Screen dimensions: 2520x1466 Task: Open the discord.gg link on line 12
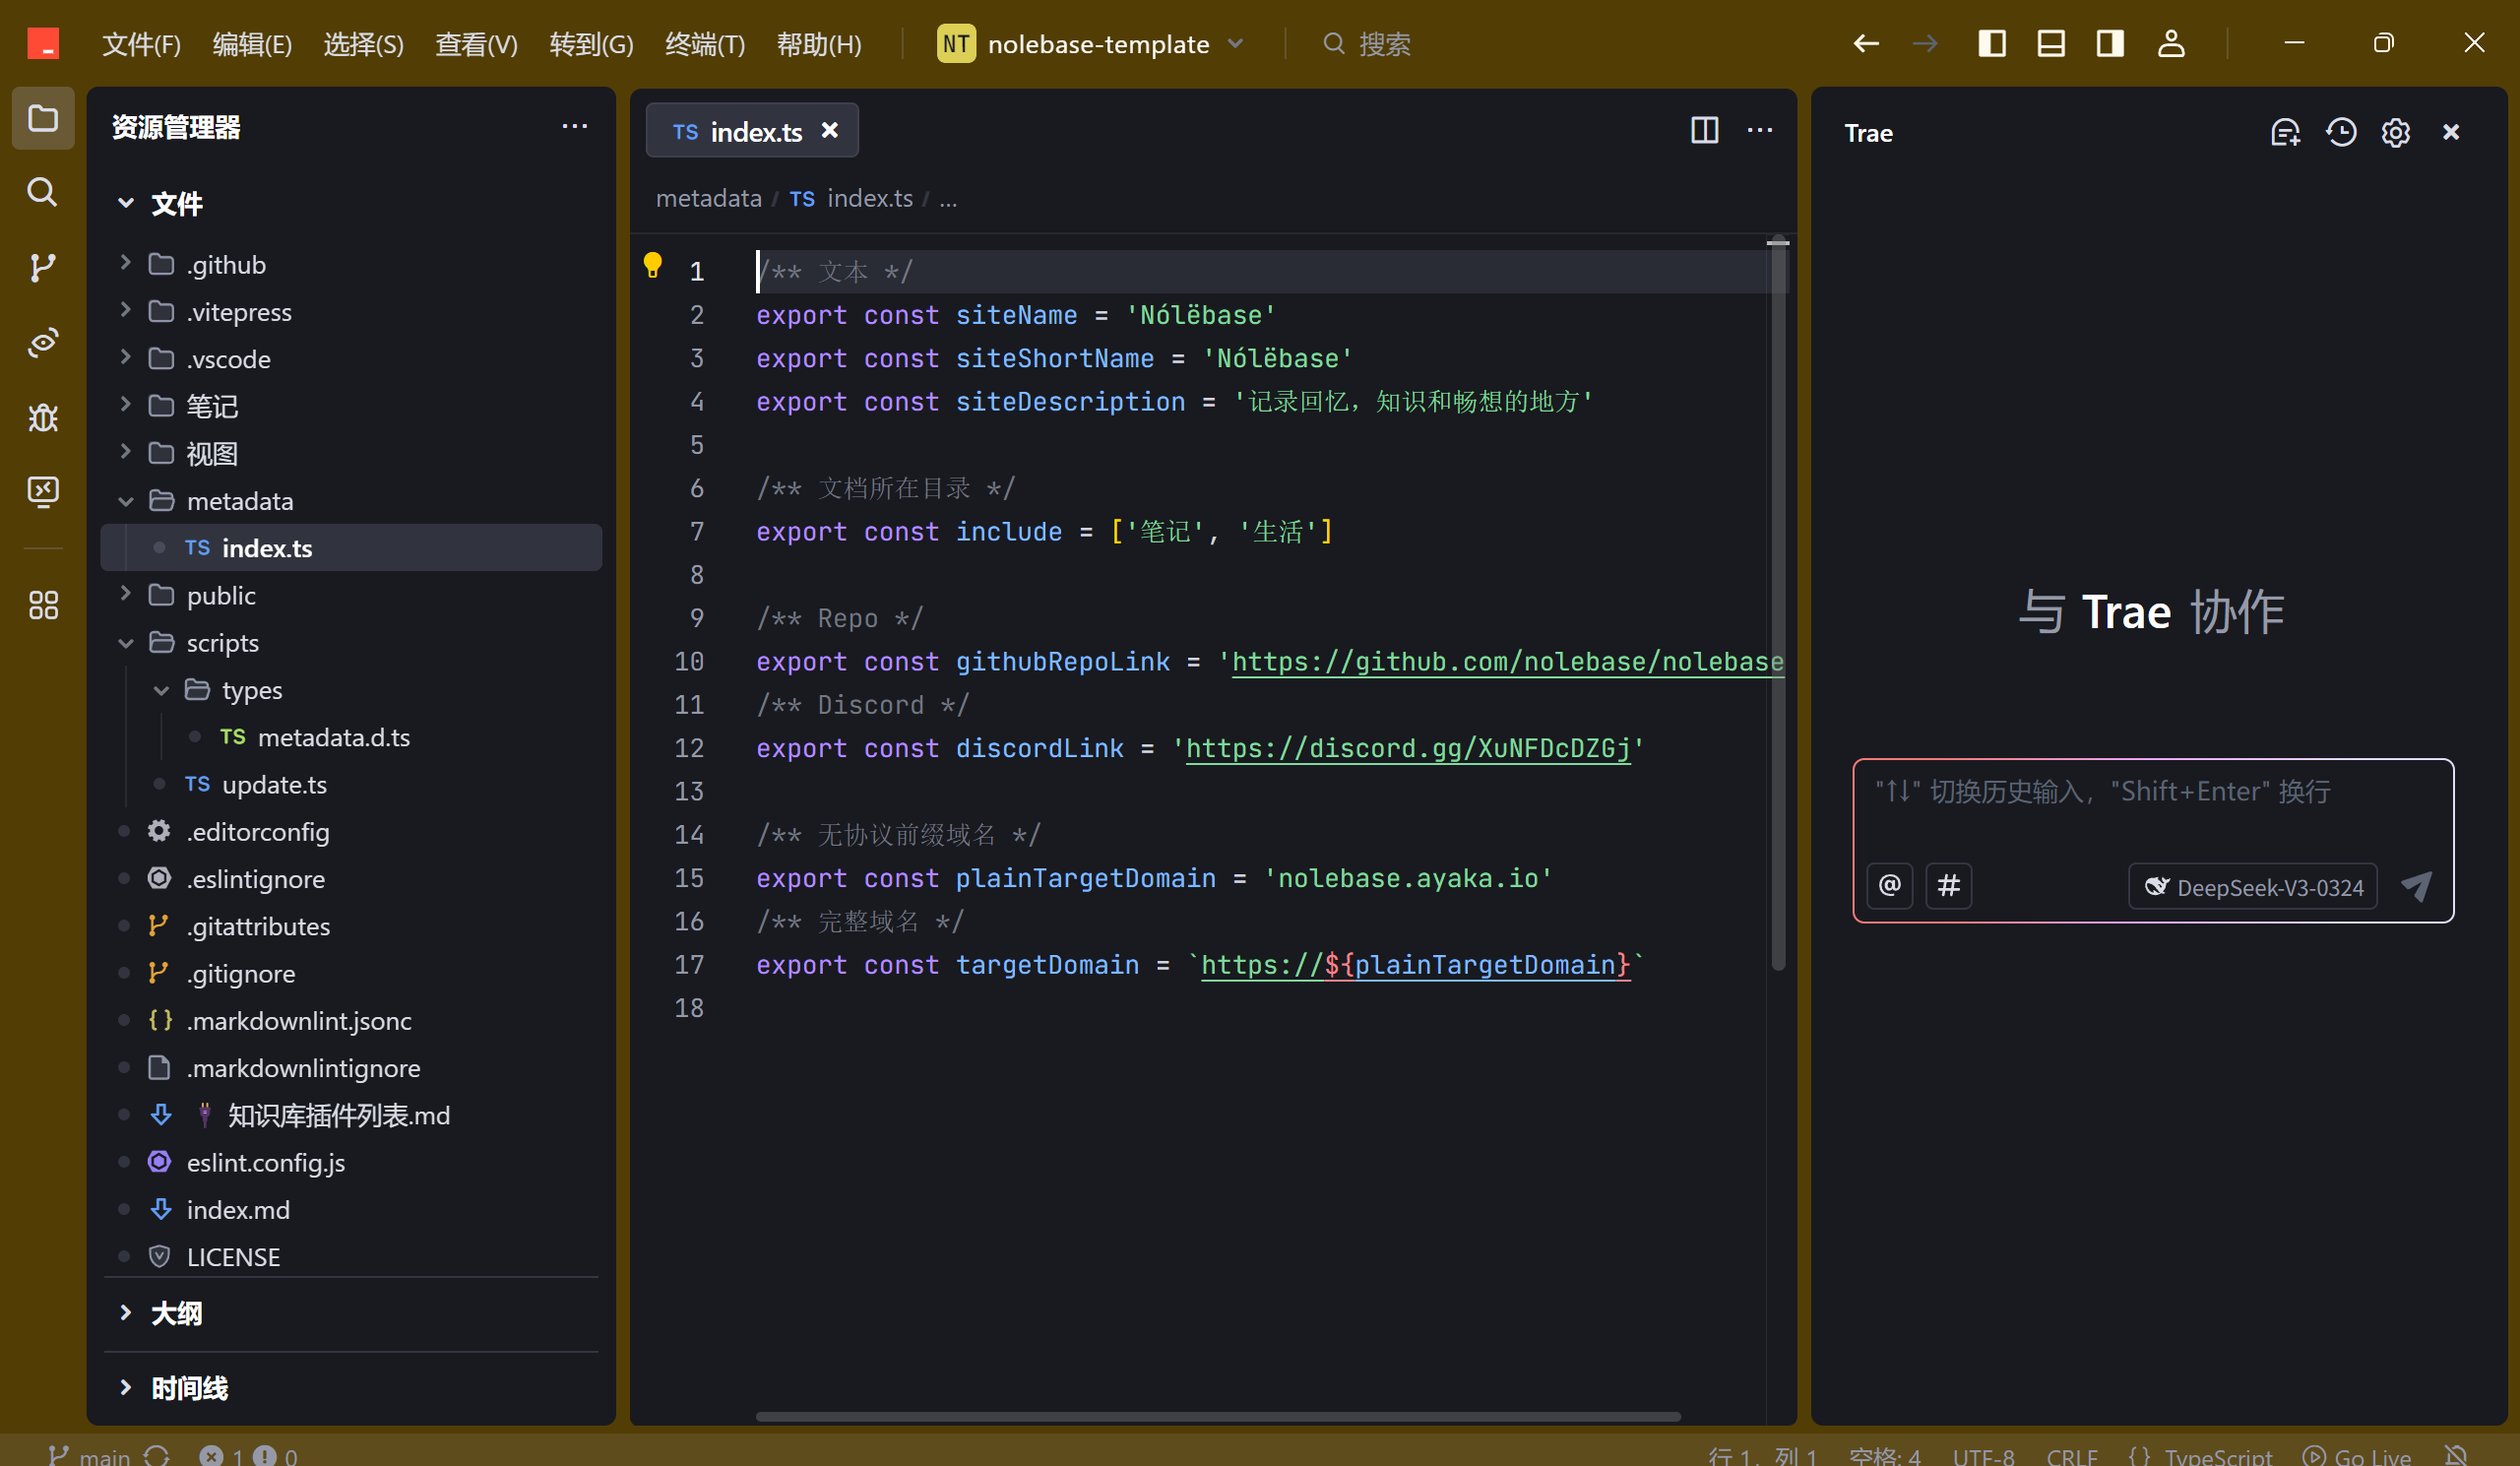pyautogui.click(x=1407, y=748)
